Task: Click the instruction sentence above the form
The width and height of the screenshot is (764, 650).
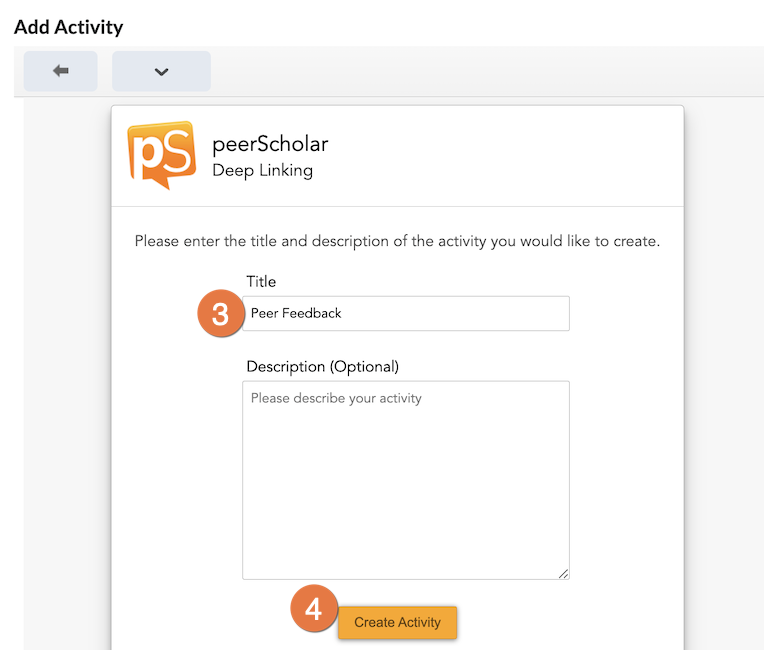Action: (x=397, y=241)
